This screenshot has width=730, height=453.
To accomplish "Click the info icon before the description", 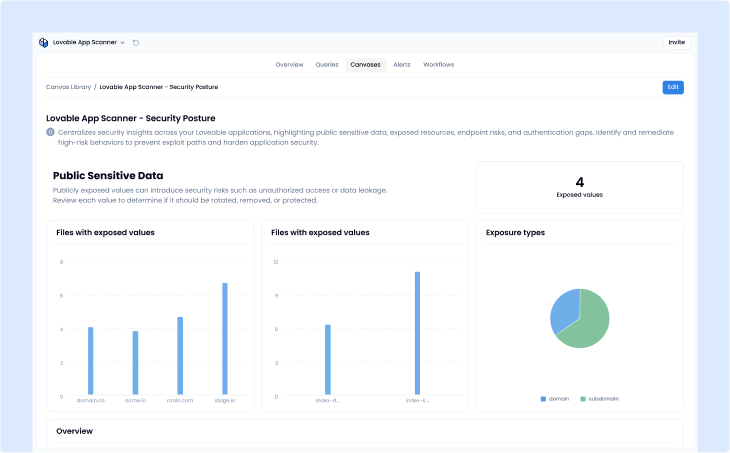I will coord(50,131).
